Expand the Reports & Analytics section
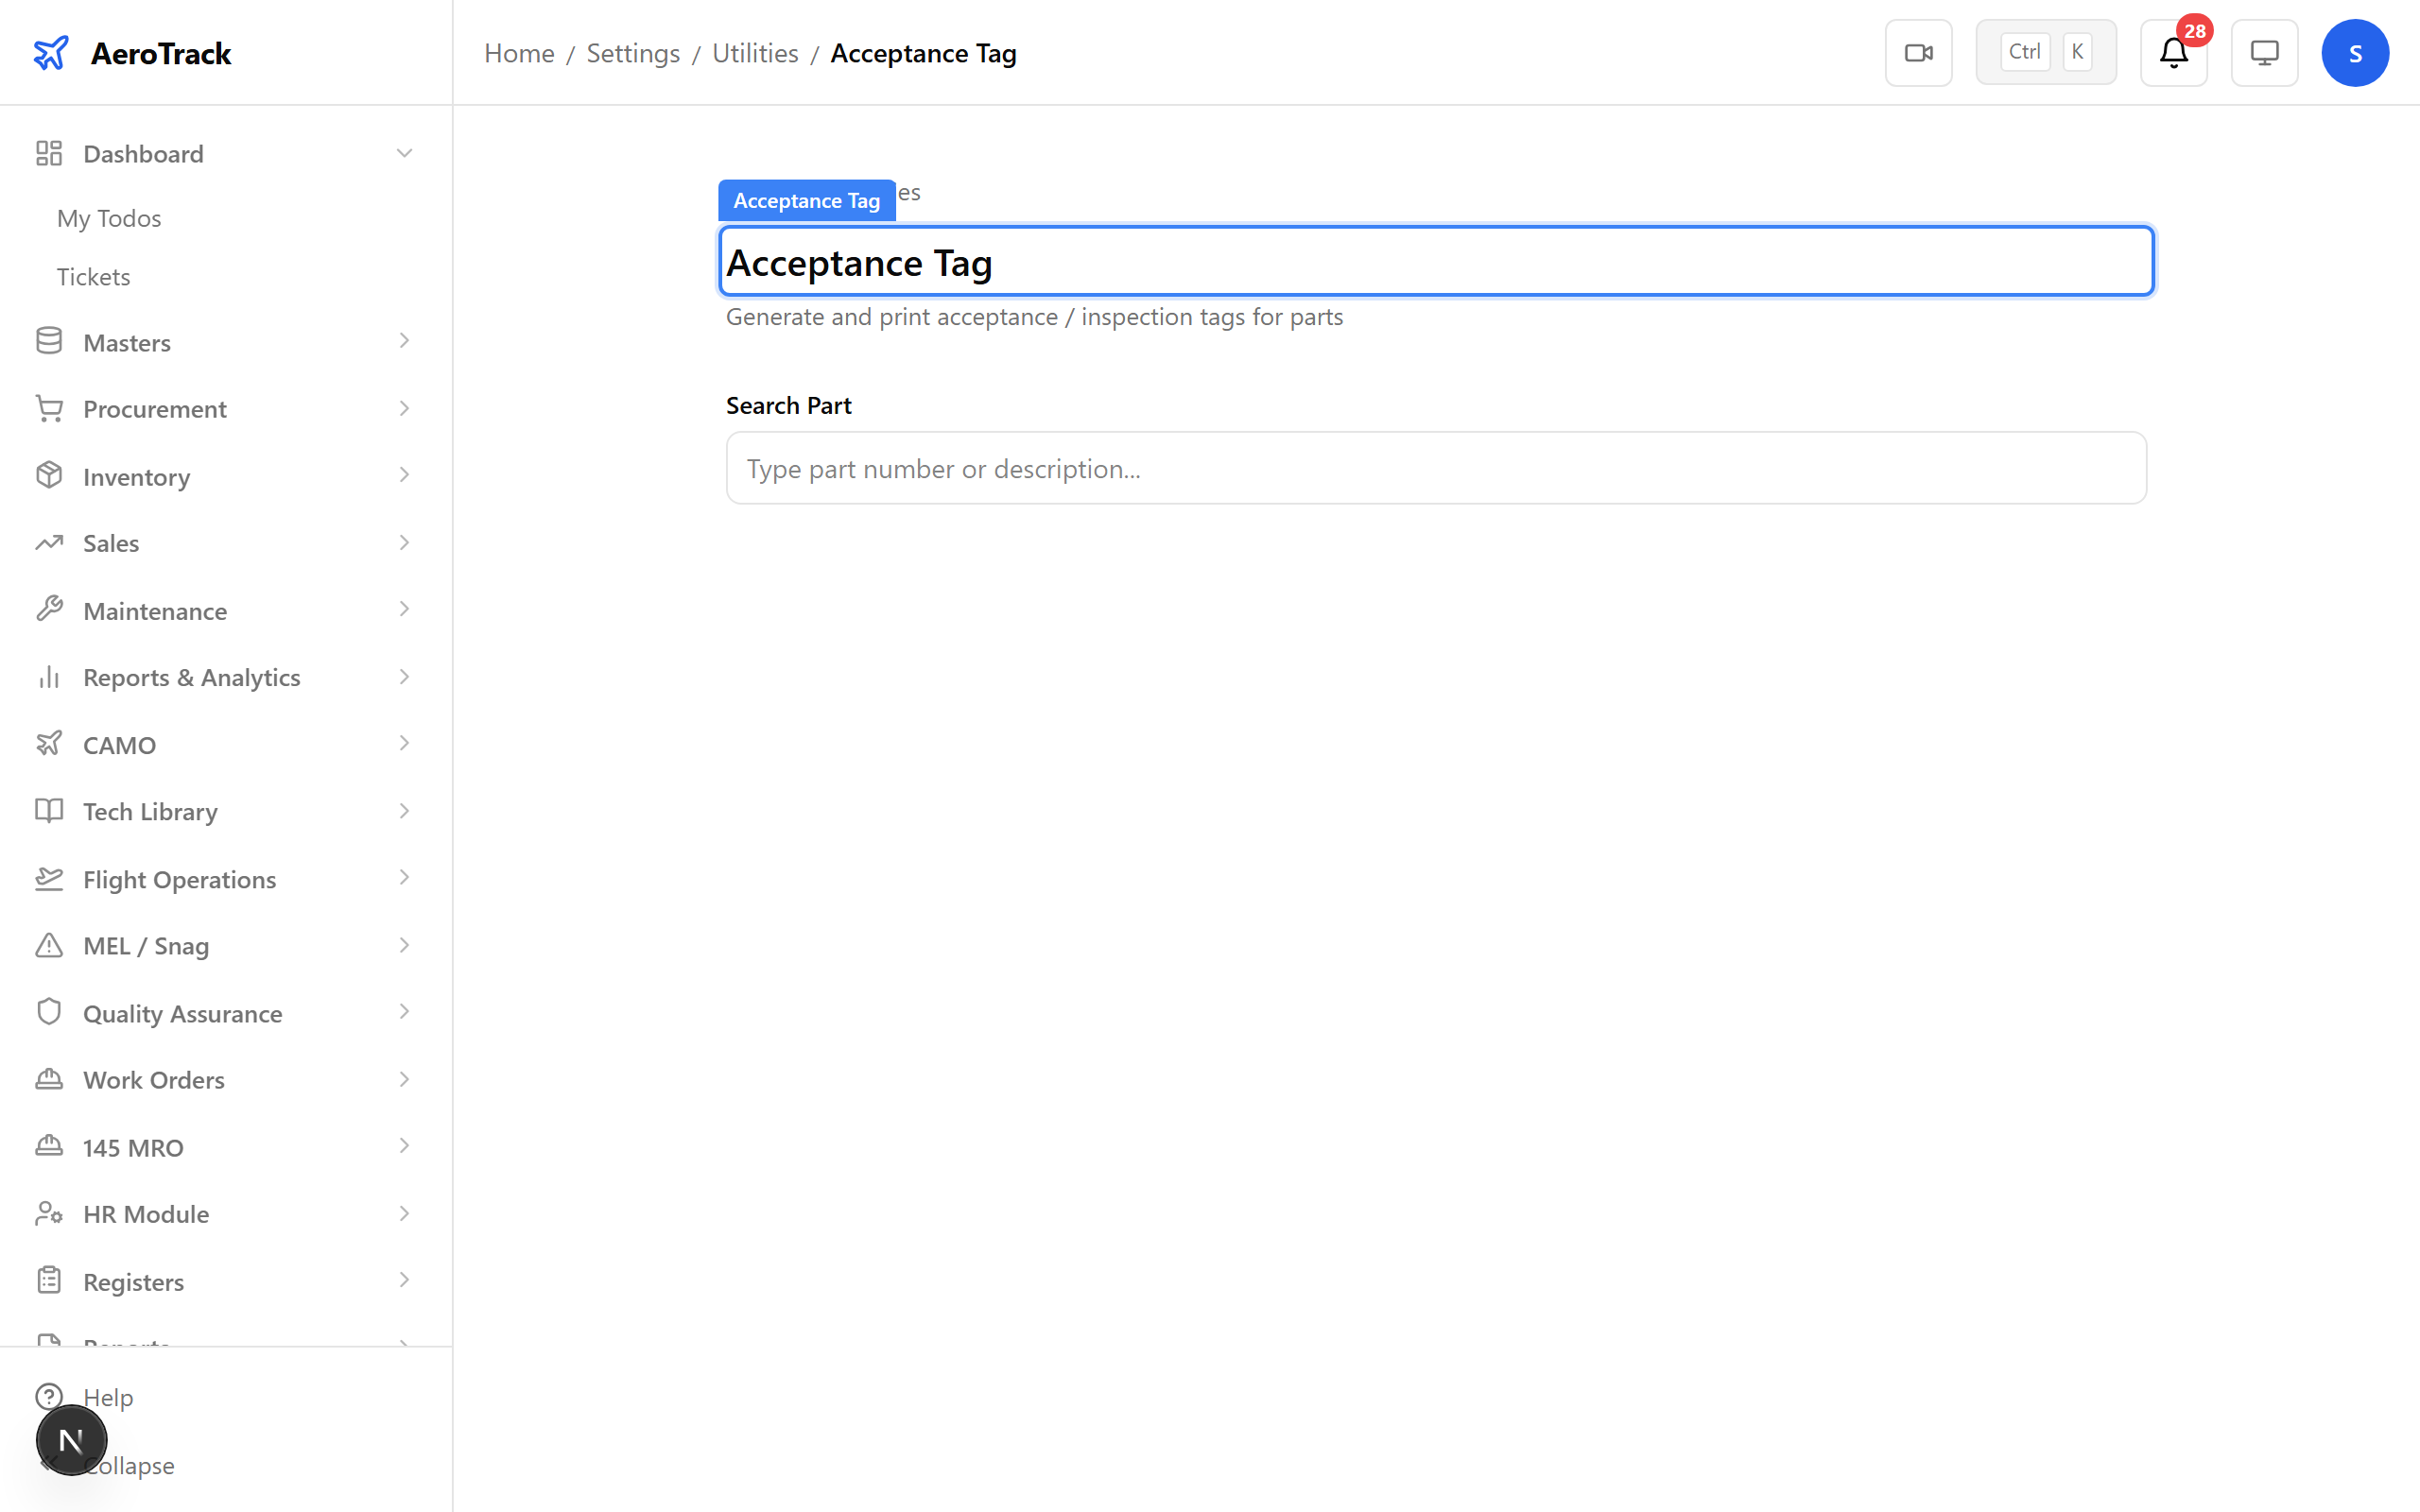The width and height of the screenshot is (2420, 1512). (404, 677)
